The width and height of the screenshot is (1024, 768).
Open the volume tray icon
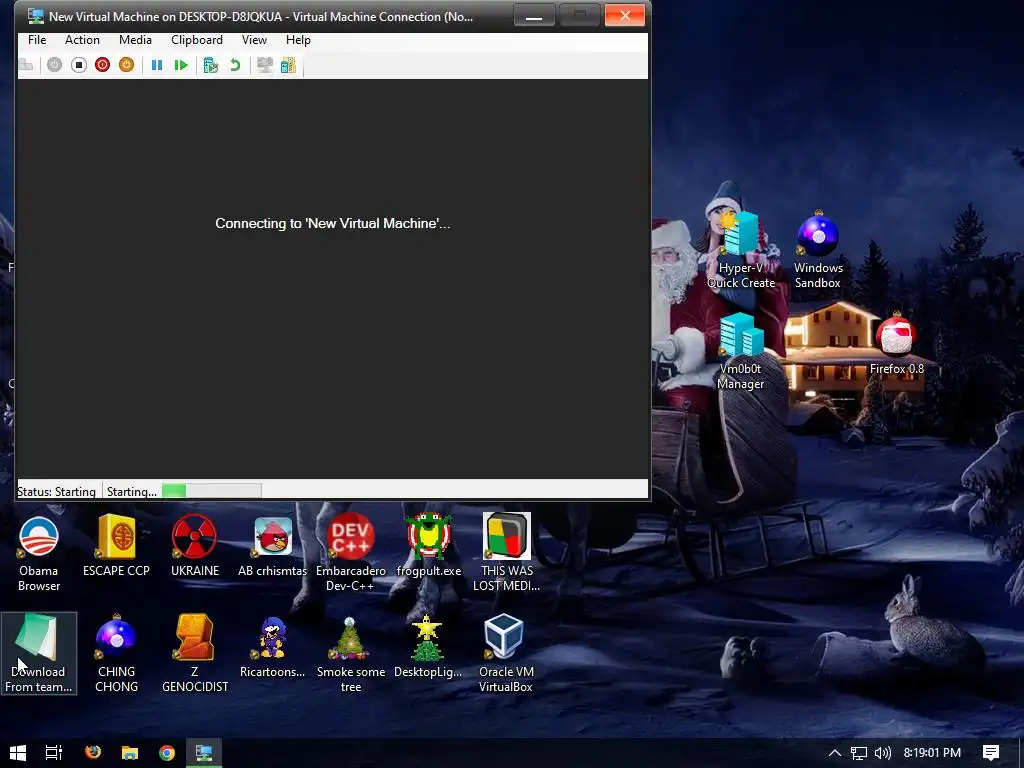(x=882, y=753)
